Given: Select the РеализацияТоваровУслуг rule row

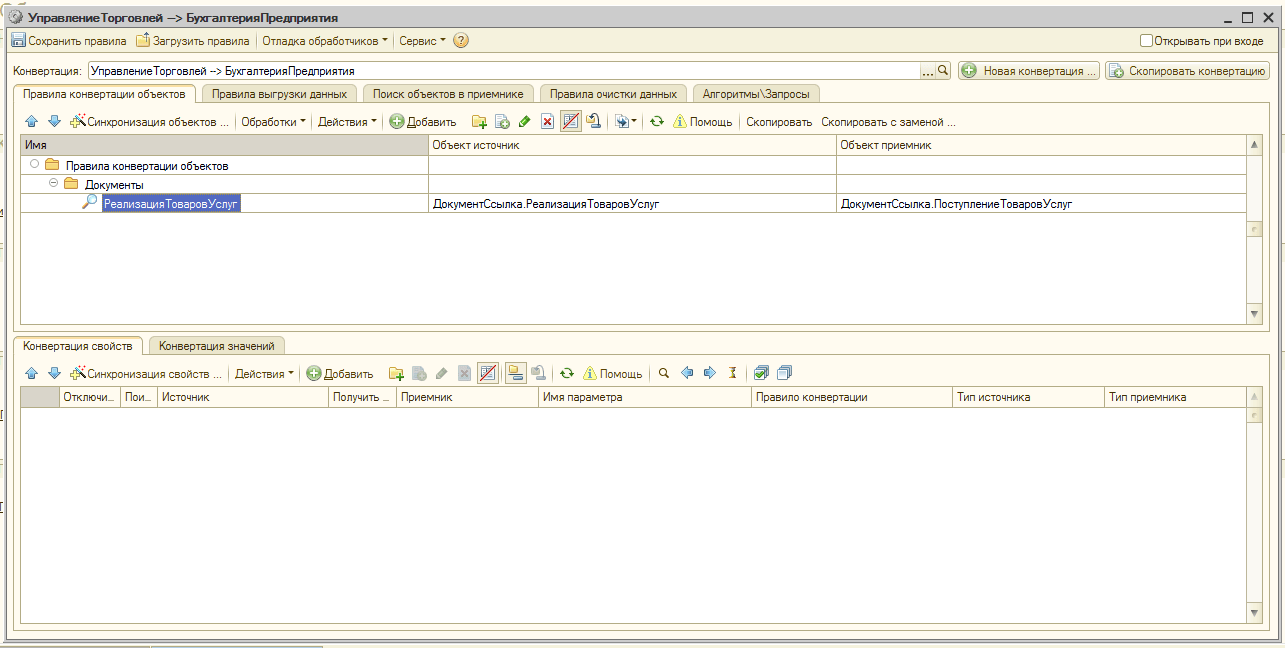Looking at the screenshot, I should 634,203.
